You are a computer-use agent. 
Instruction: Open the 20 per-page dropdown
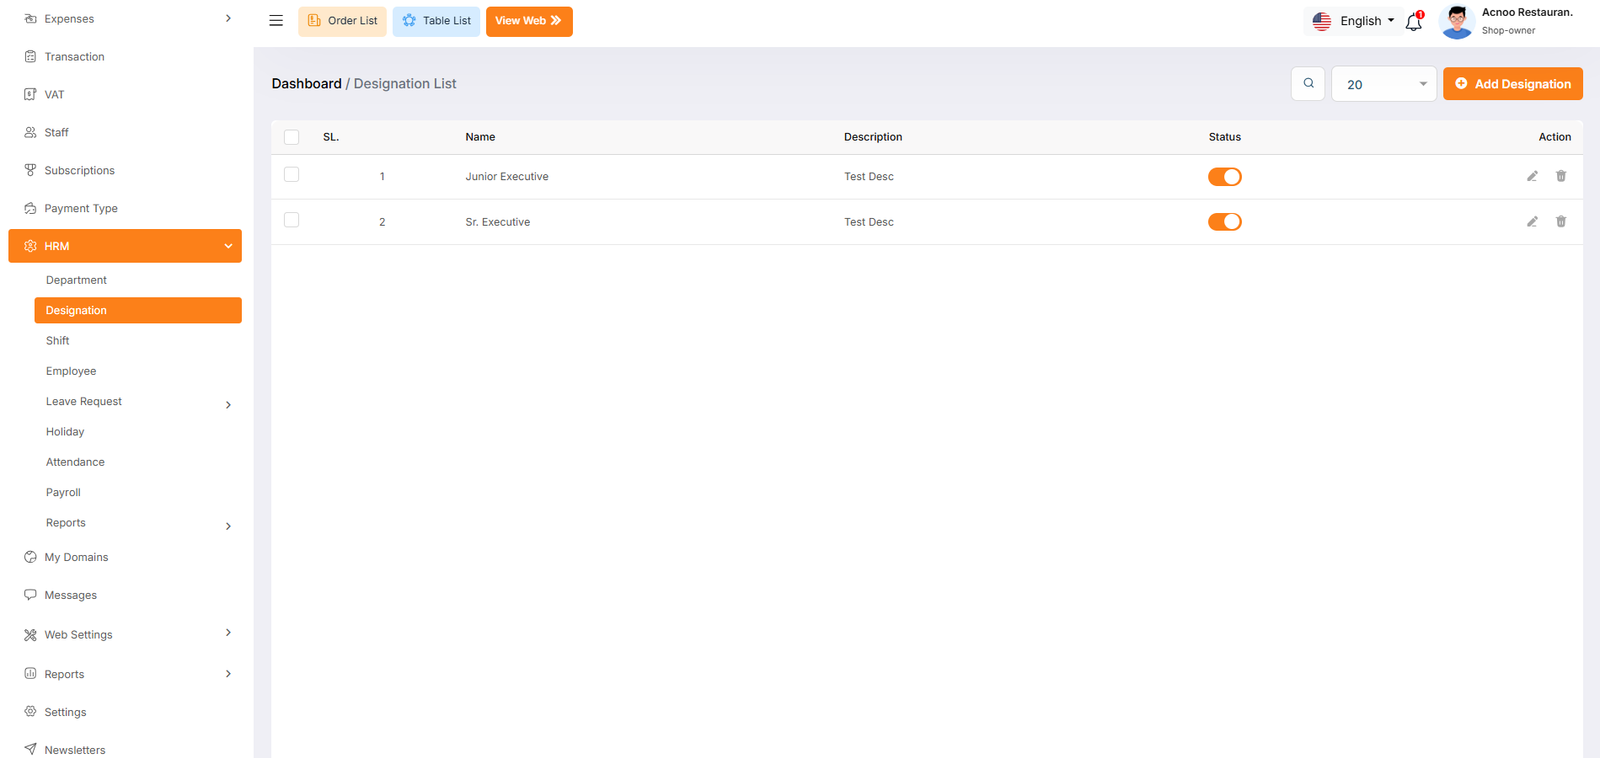(1383, 84)
